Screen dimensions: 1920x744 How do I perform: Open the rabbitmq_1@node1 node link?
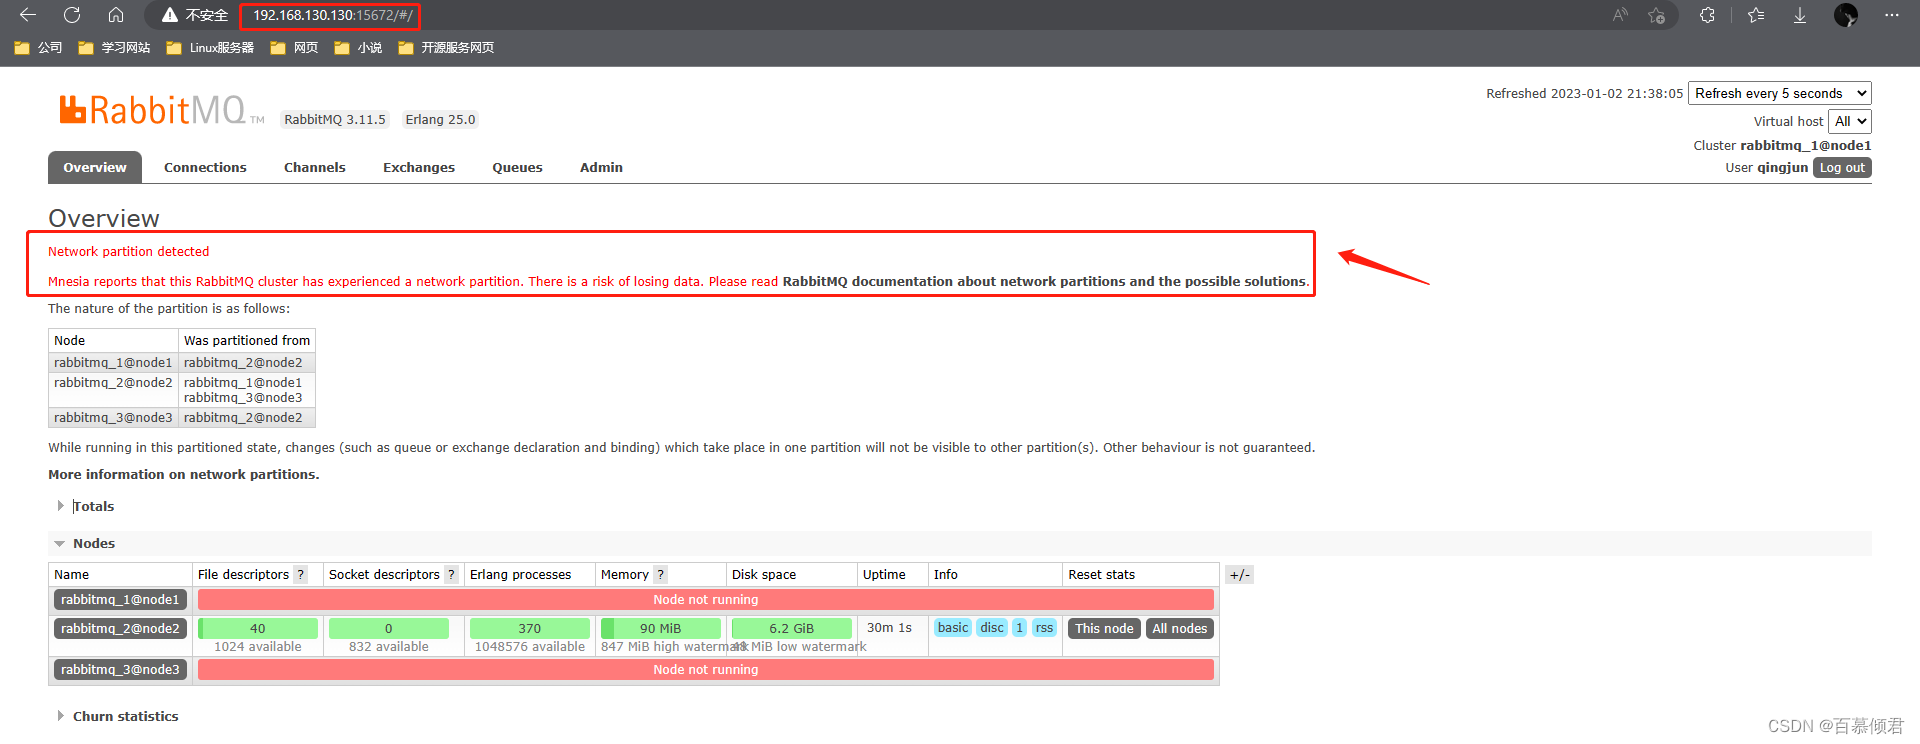click(x=120, y=599)
